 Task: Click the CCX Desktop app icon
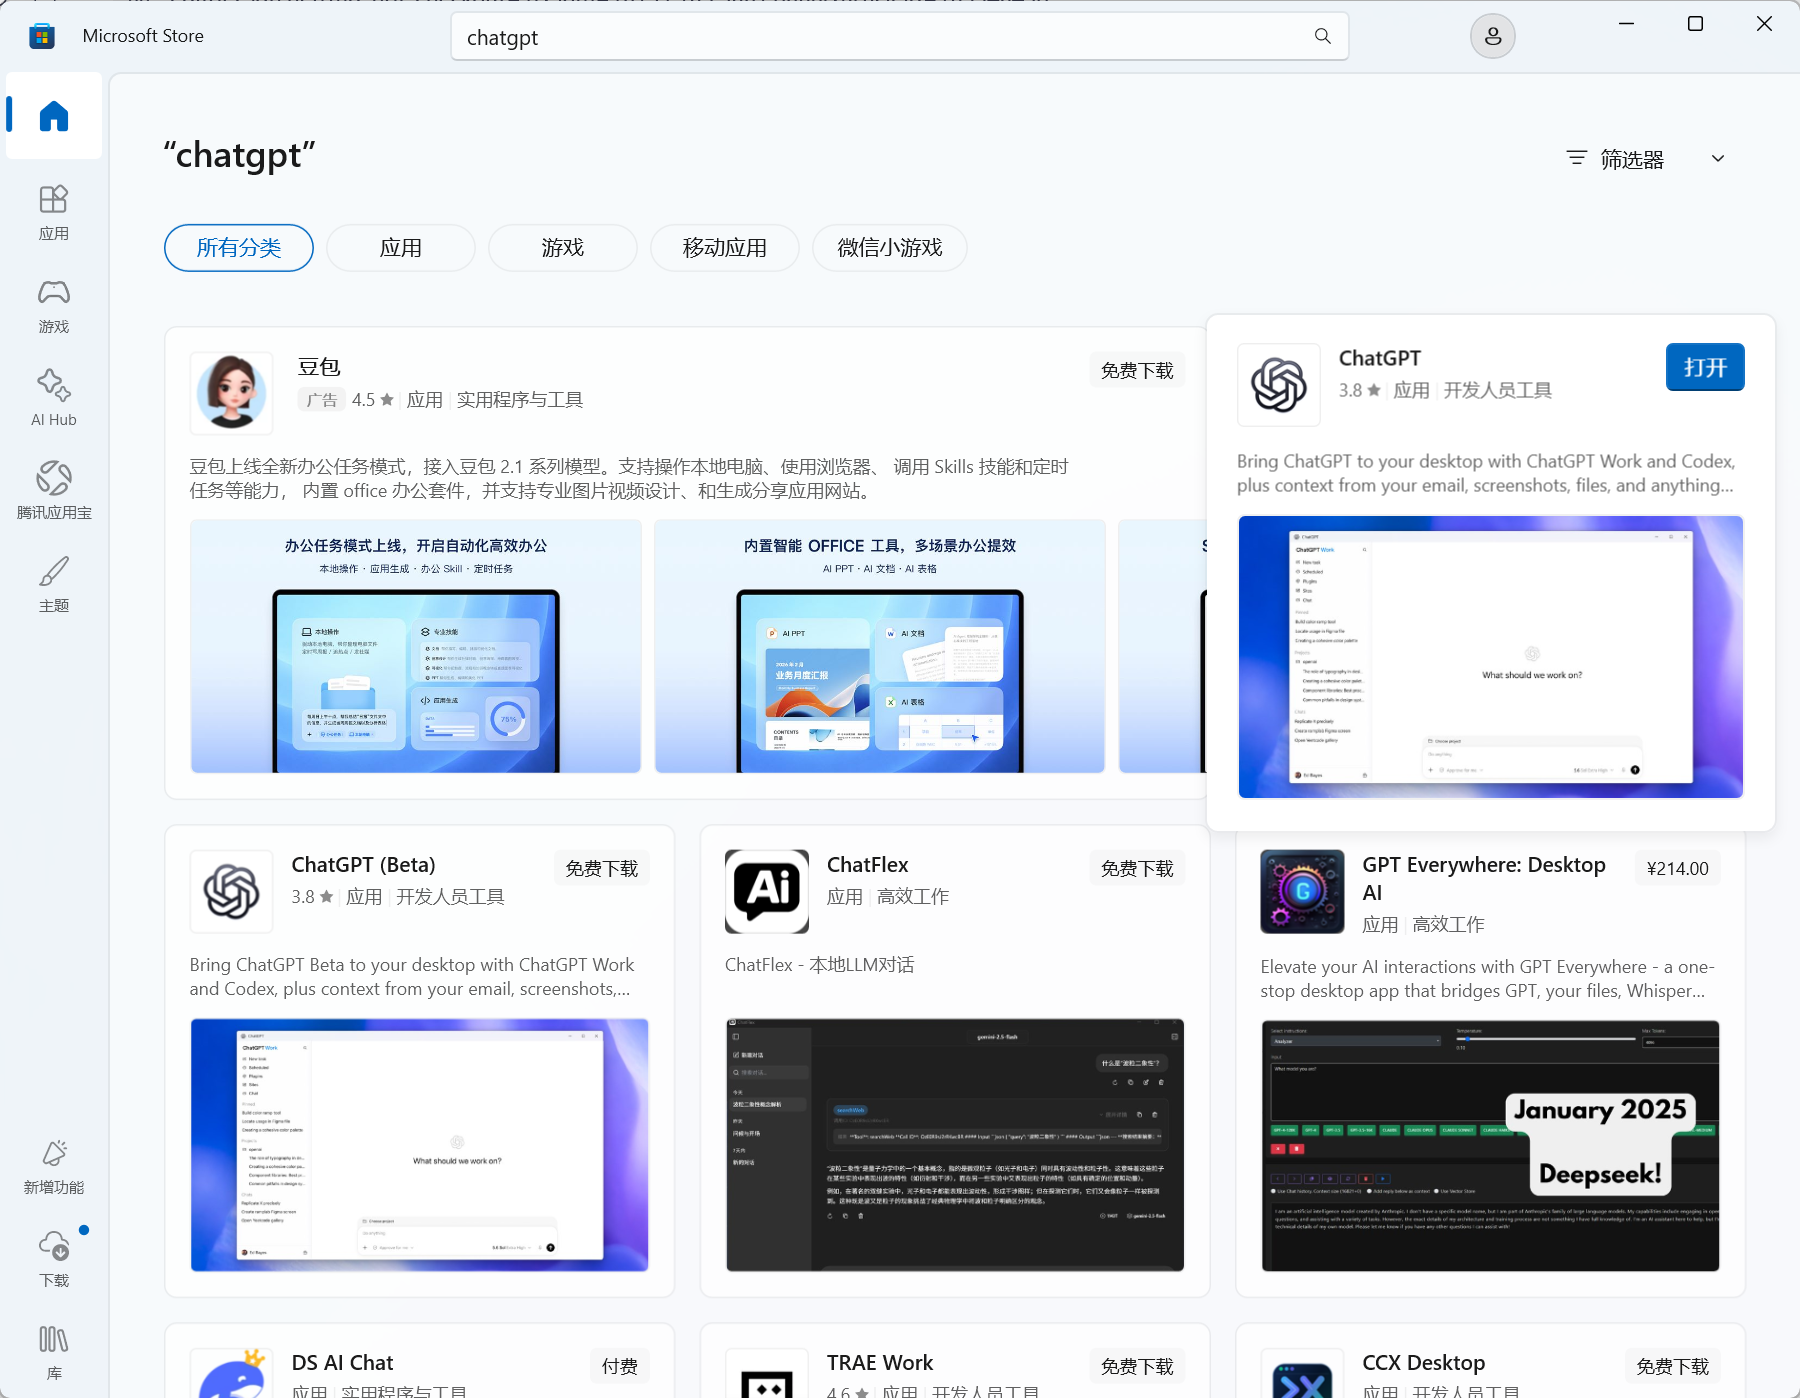[1302, 1372]
